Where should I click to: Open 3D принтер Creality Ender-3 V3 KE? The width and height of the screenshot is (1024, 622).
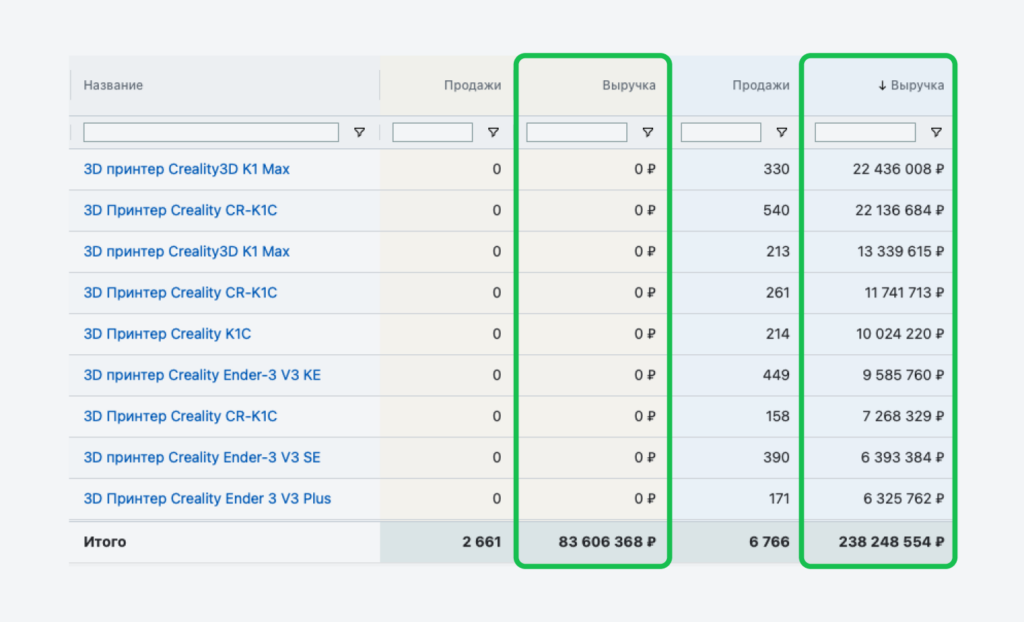202,375
